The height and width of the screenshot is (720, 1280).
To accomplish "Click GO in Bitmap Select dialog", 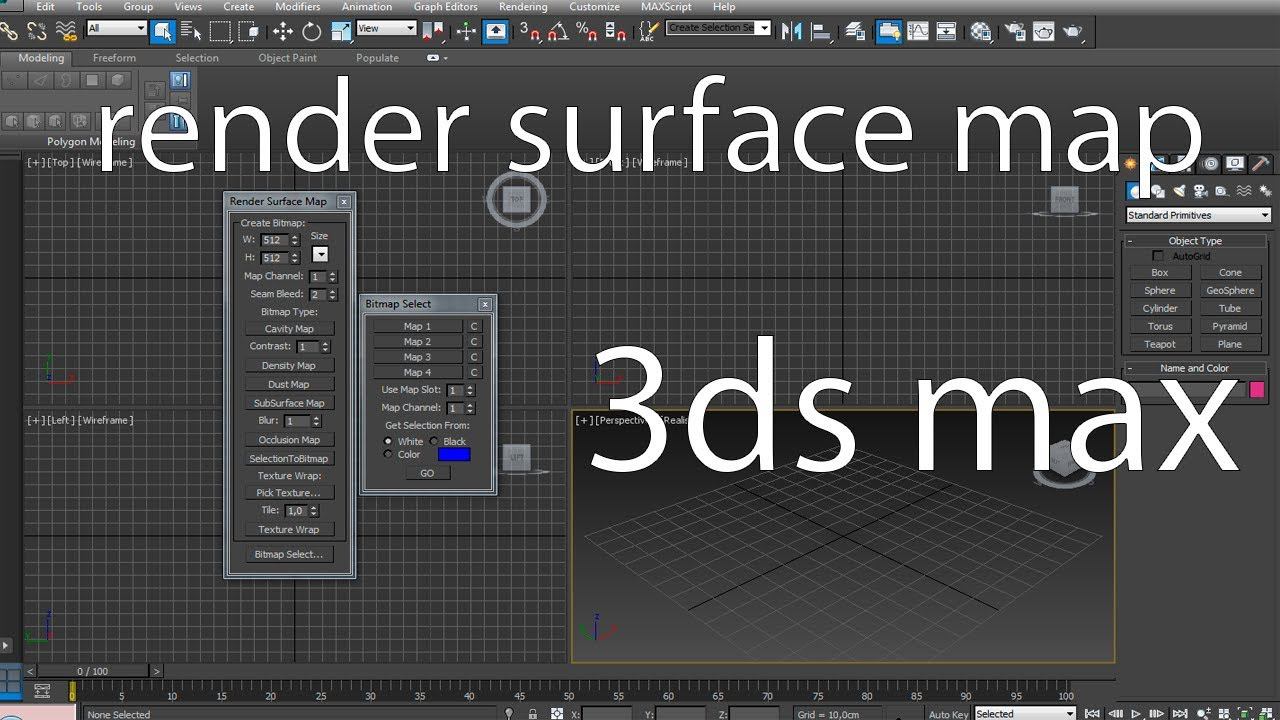I will (x=427, y=473).
